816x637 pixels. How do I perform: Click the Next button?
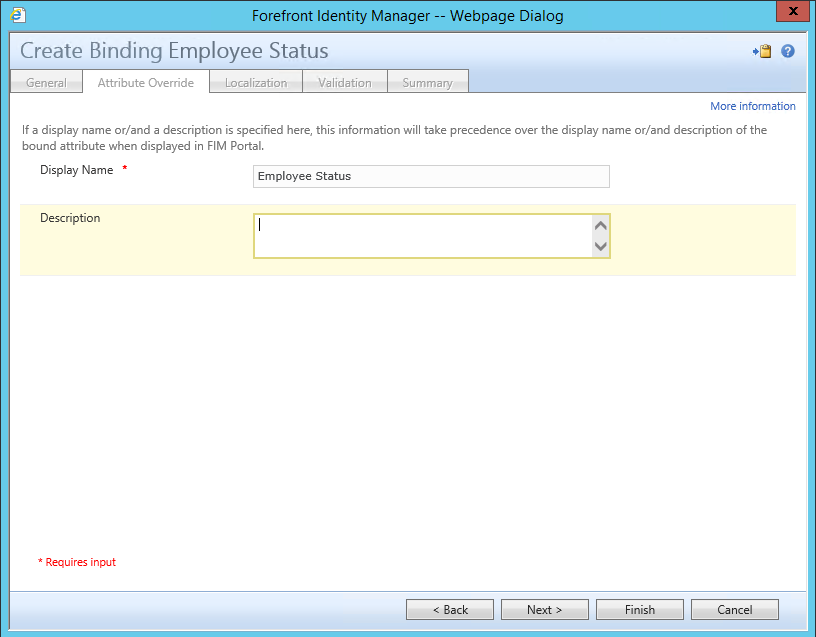[x=544, y=609]
